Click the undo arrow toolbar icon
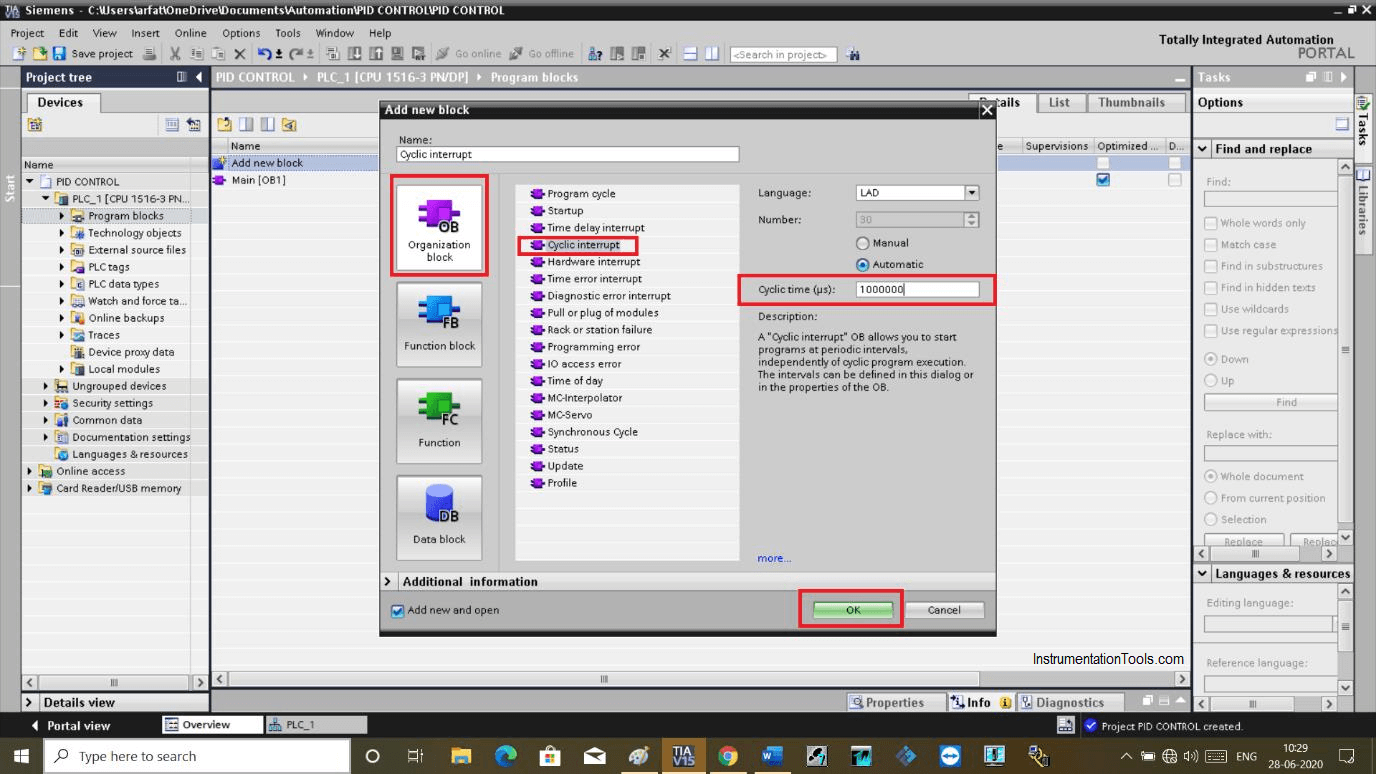1376x774 pixels. tap(264, 54)
